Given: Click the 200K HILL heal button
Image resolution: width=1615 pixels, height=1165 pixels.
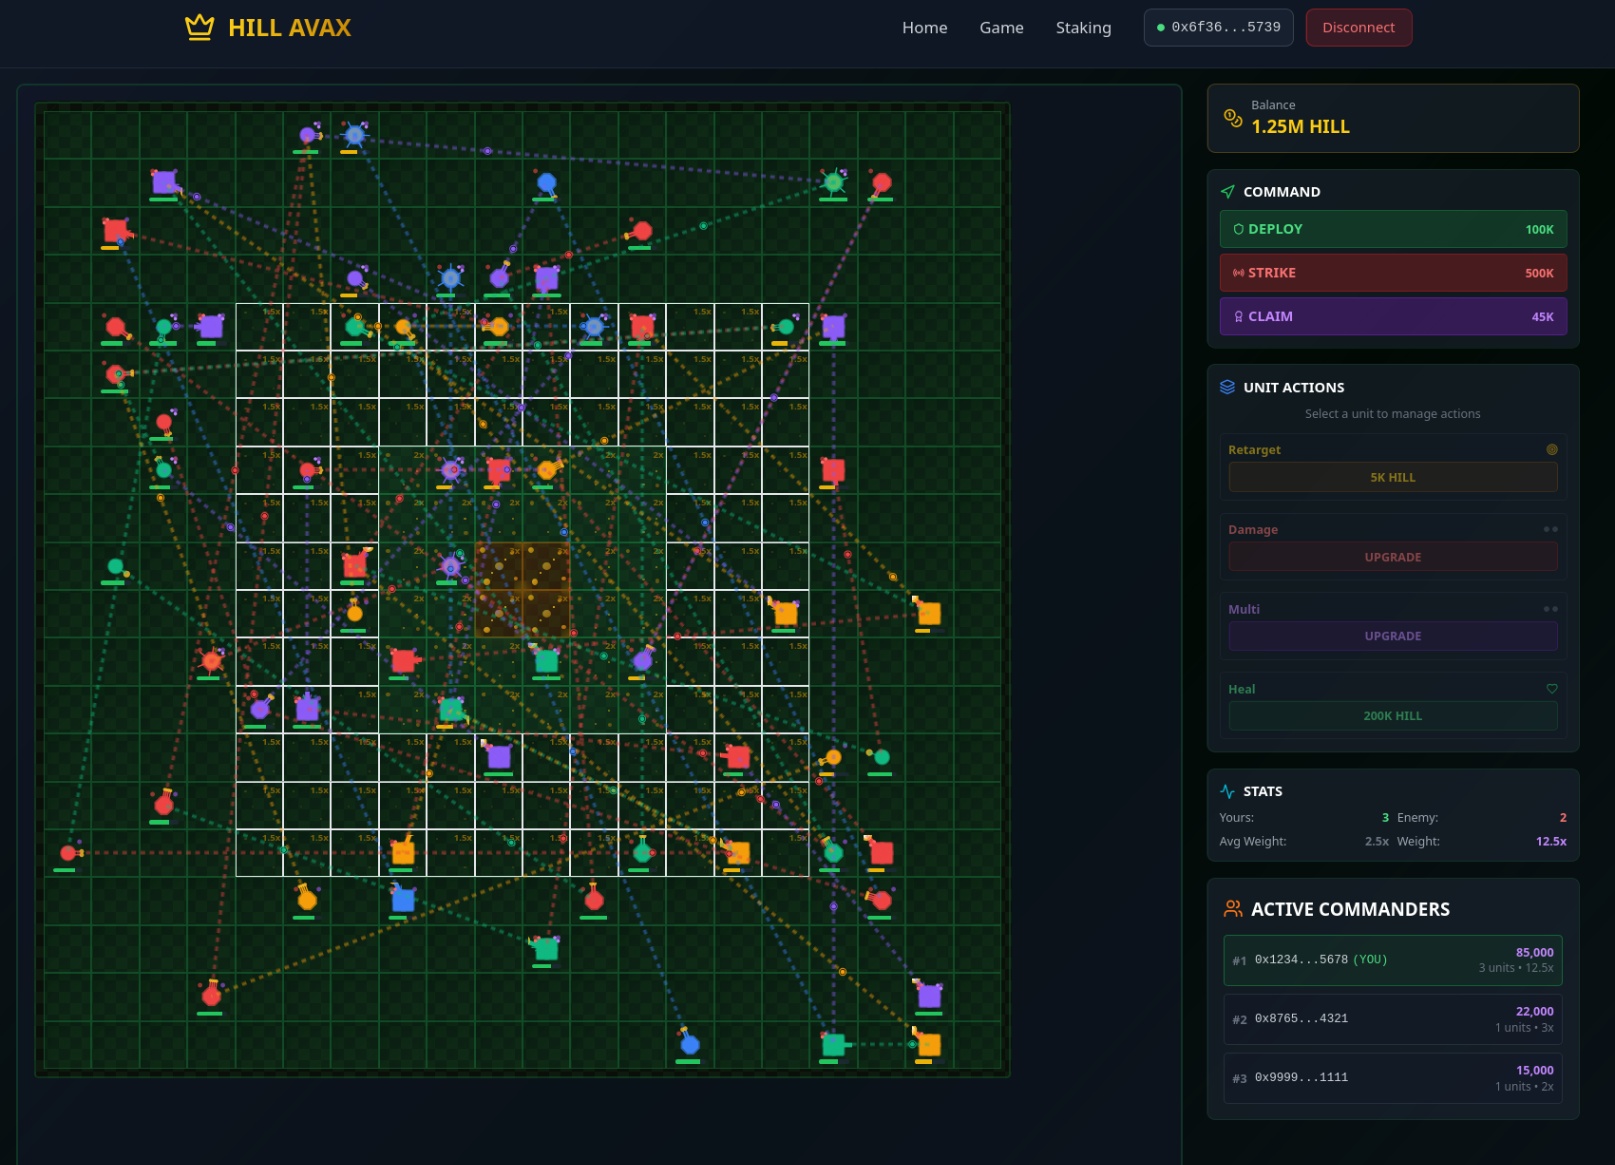Looking at the screenshot, I should coord(1392,716).
